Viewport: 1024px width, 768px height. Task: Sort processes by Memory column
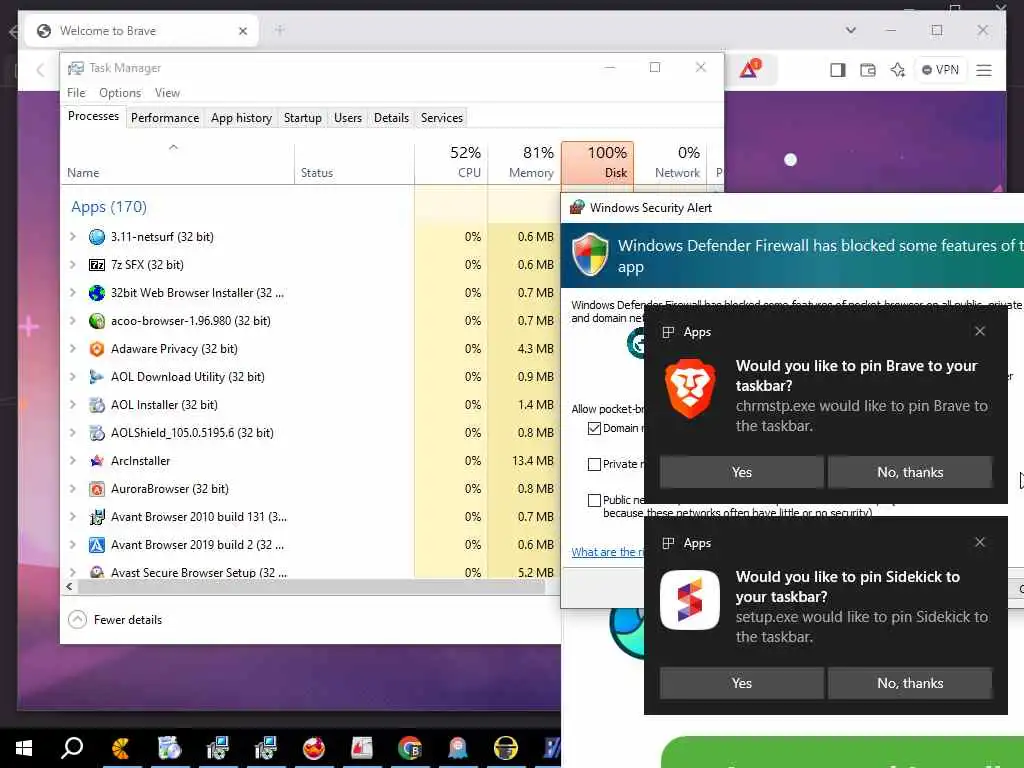point(524,163)
